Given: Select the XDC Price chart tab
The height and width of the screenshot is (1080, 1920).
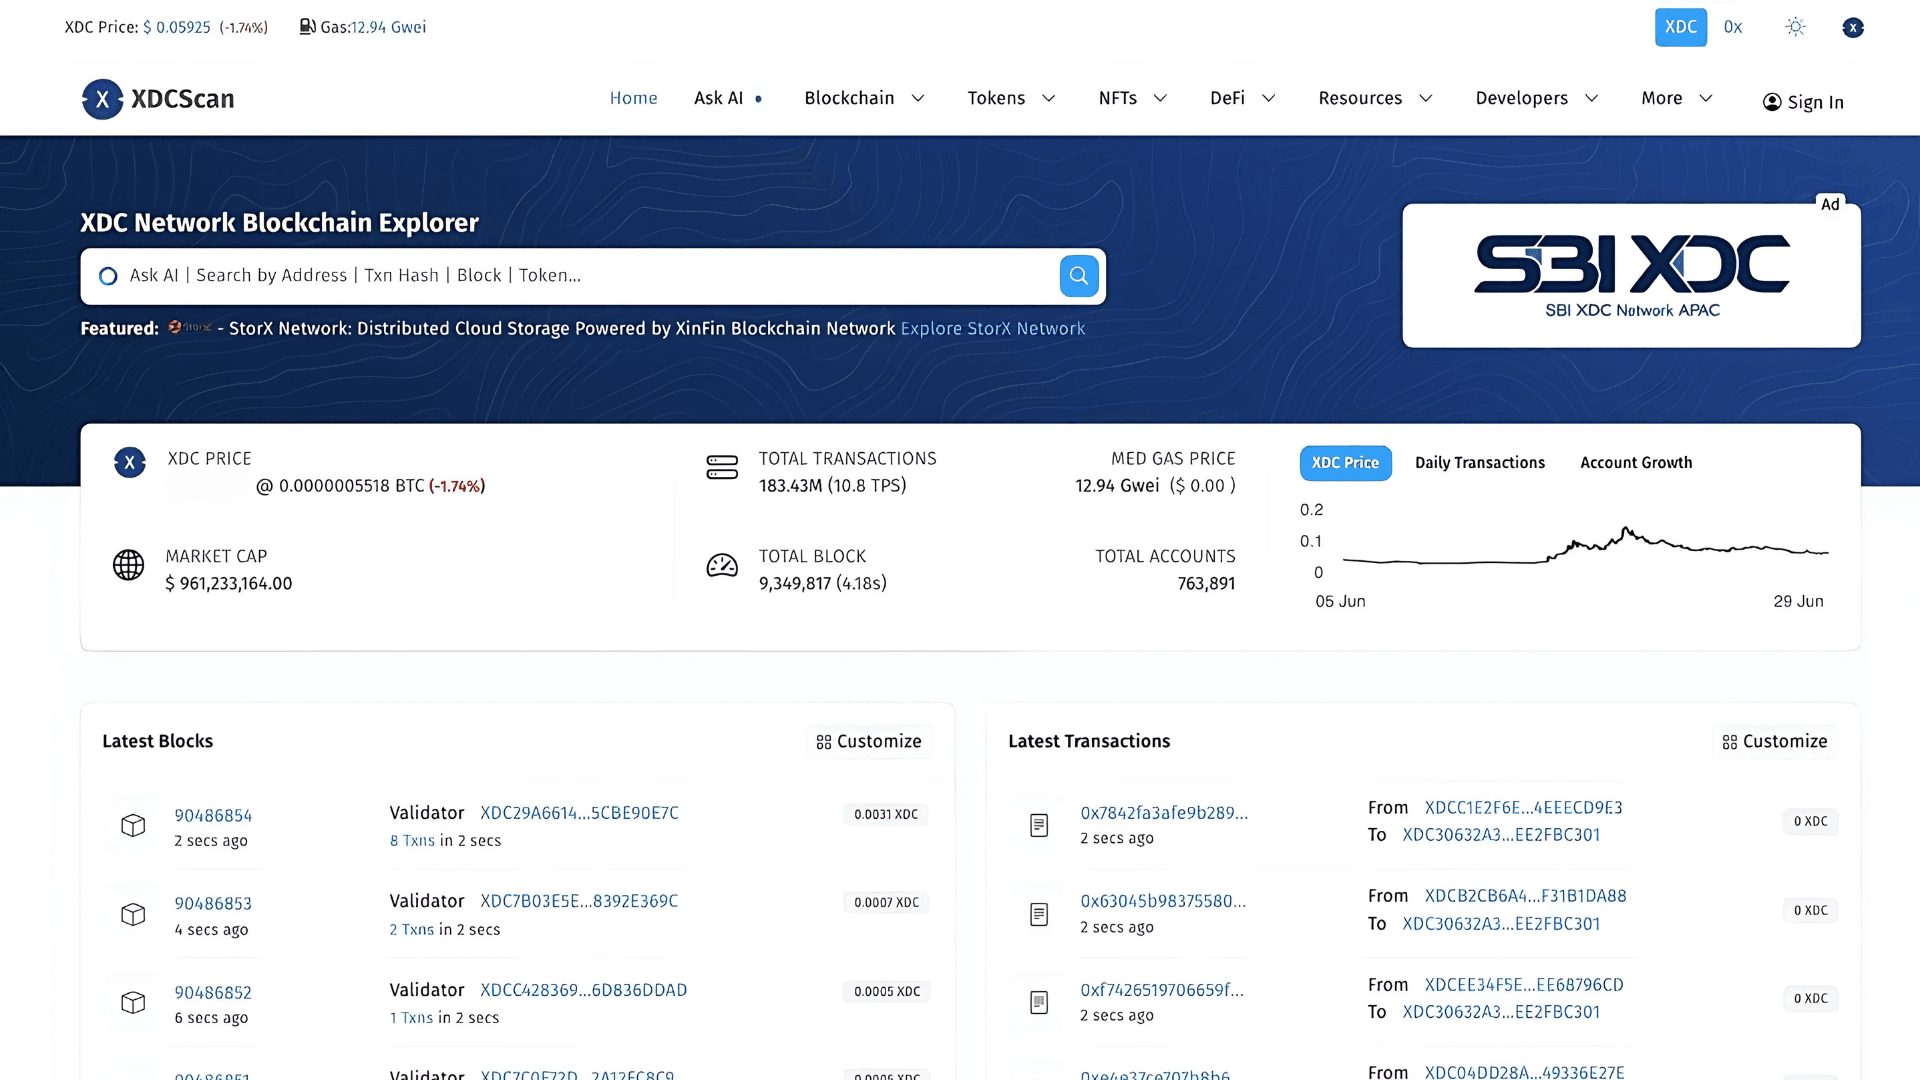Looking at the screenshot, I should tap(1345, 463).
